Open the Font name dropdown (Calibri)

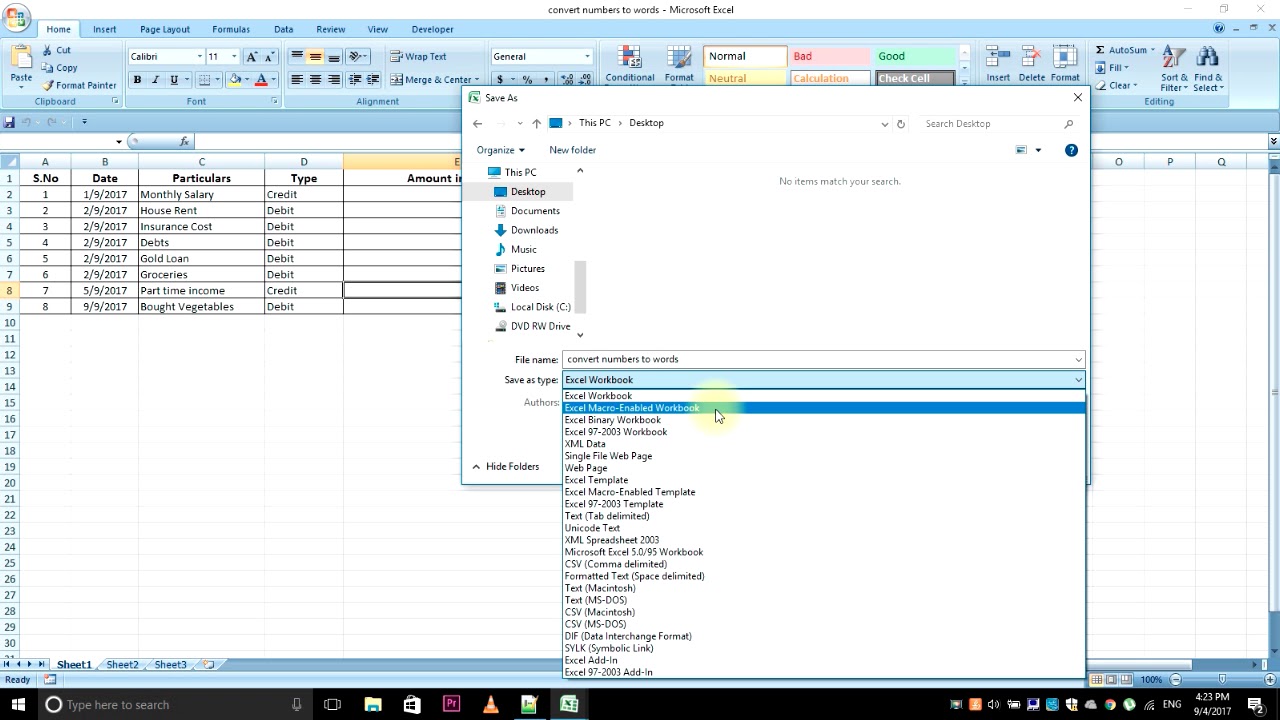(x=200, y=57)
